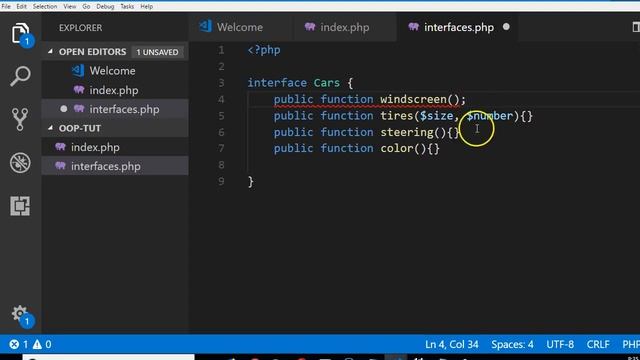Click the word windscreen on line 4

pyautogui.click(x=413, y=99)
